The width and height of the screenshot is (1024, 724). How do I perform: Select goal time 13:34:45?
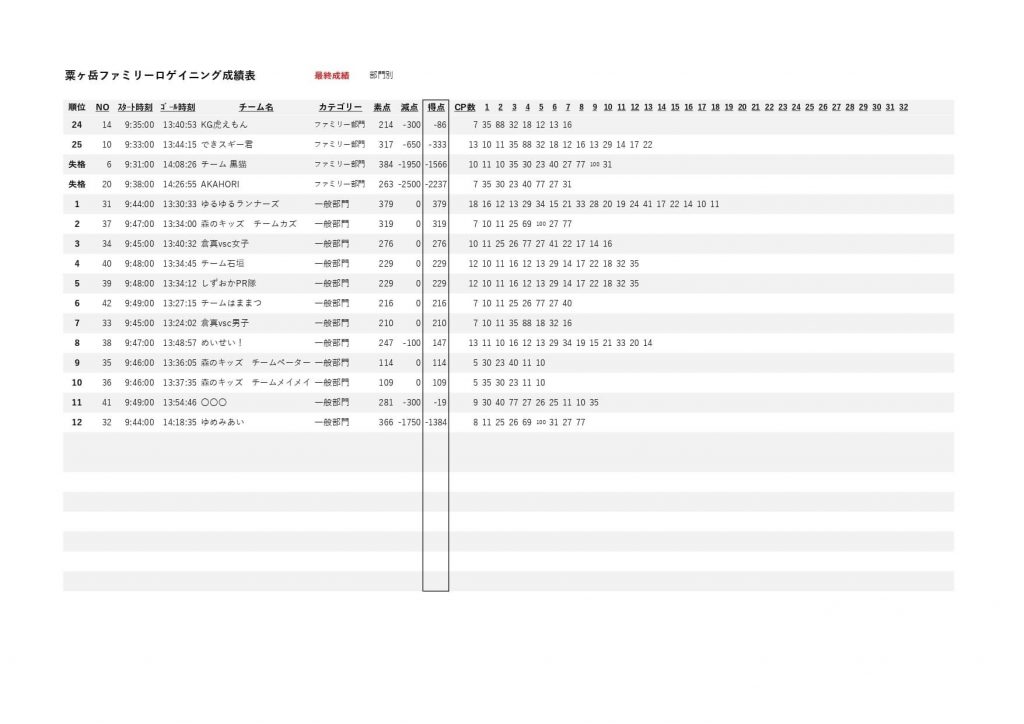[x=180, y=264]
